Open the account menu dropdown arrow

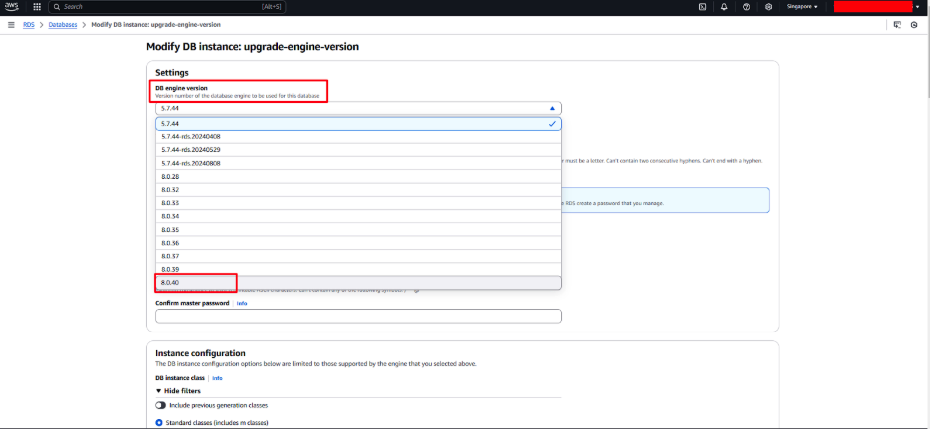pos(917,7)
